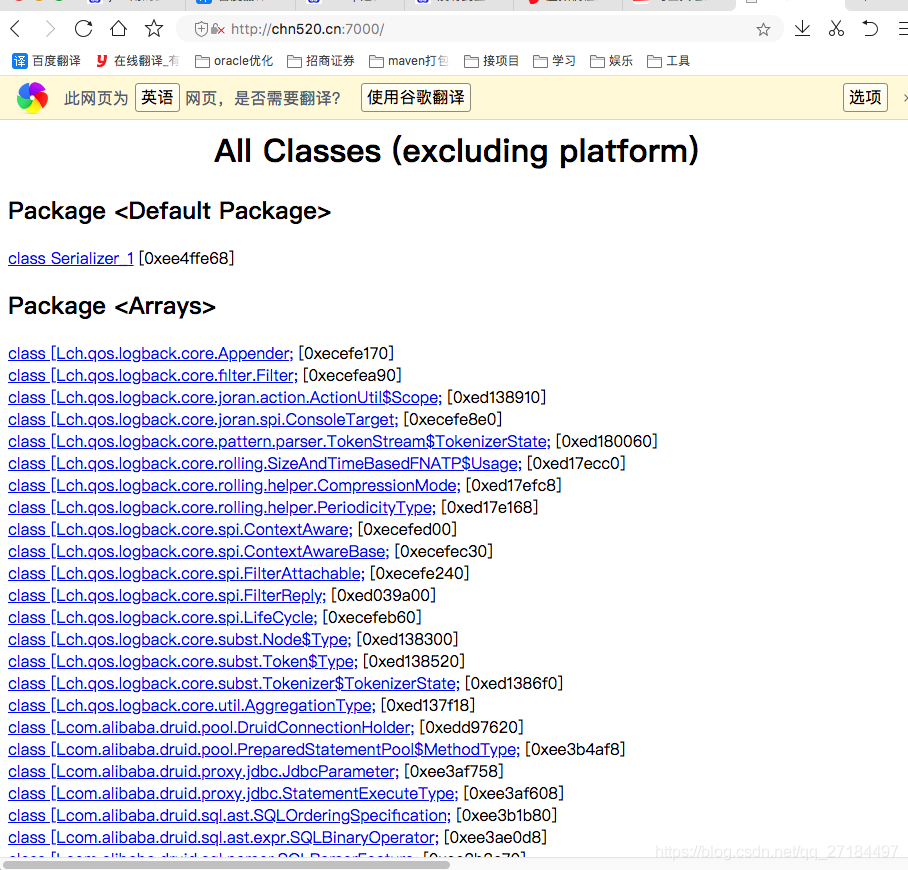908x870 pixels.
Task: Open the rolling.helper.CompressionMode class link
Action: tap(234, 485)
